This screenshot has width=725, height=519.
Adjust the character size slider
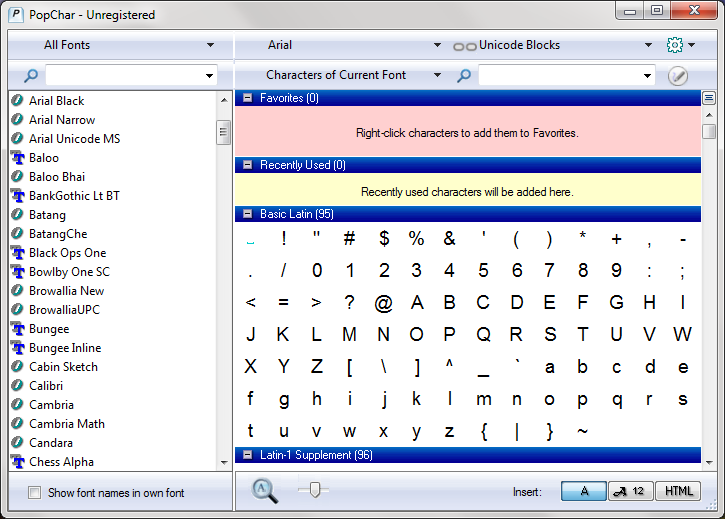click(315, 489)
